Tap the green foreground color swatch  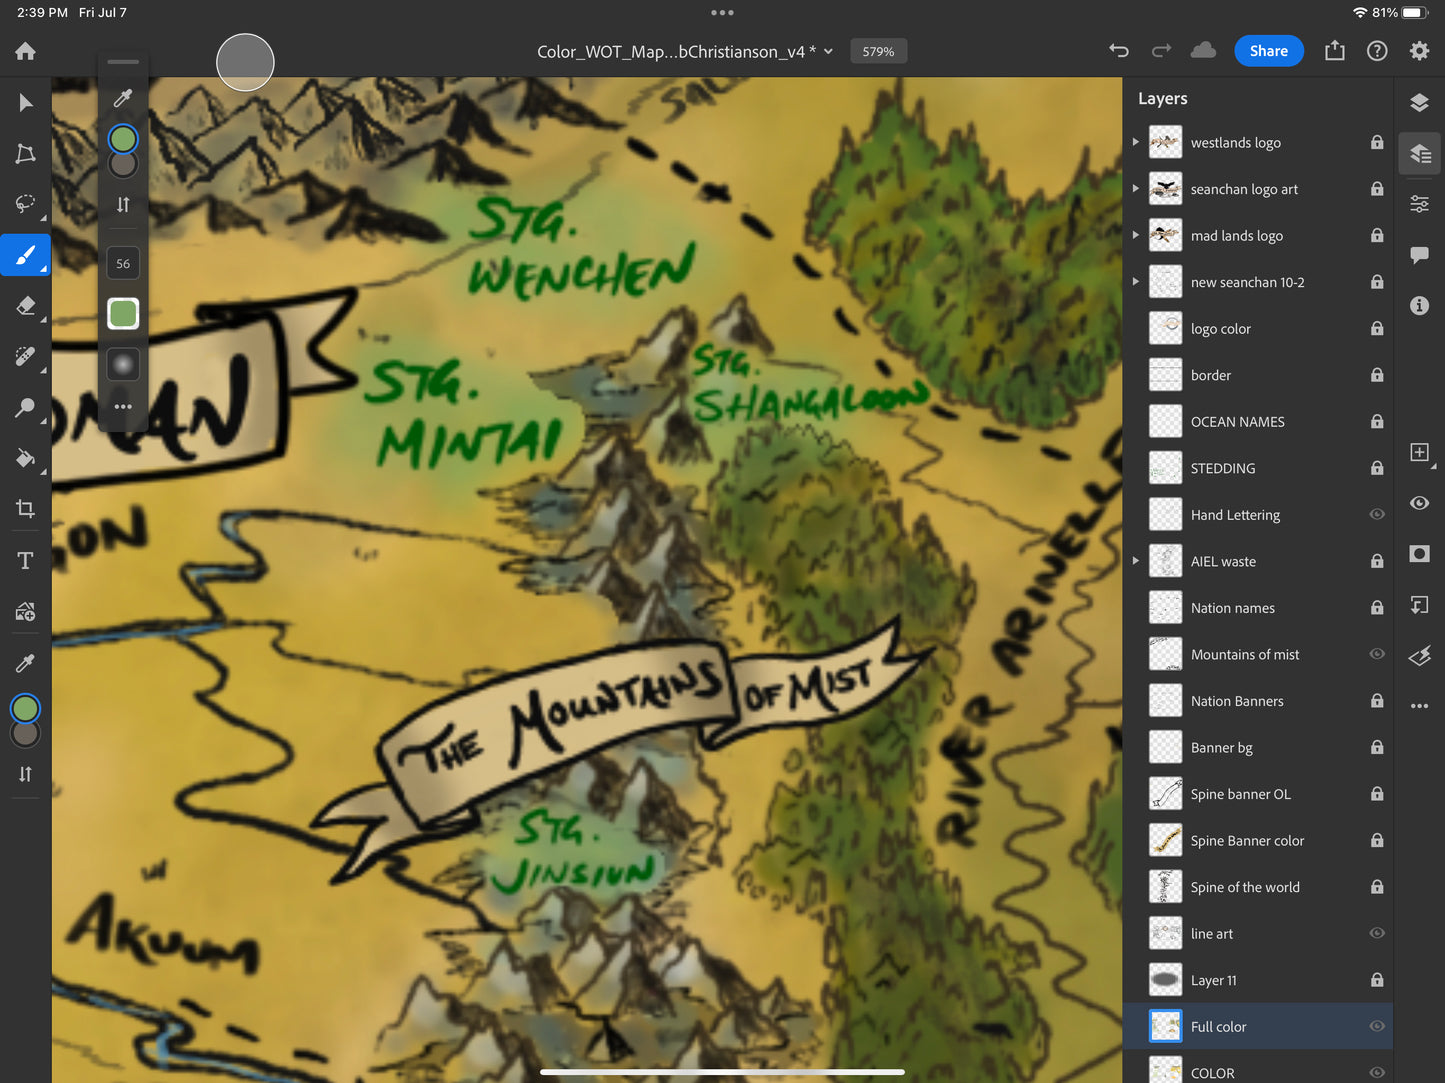click(x=25, y=708)
